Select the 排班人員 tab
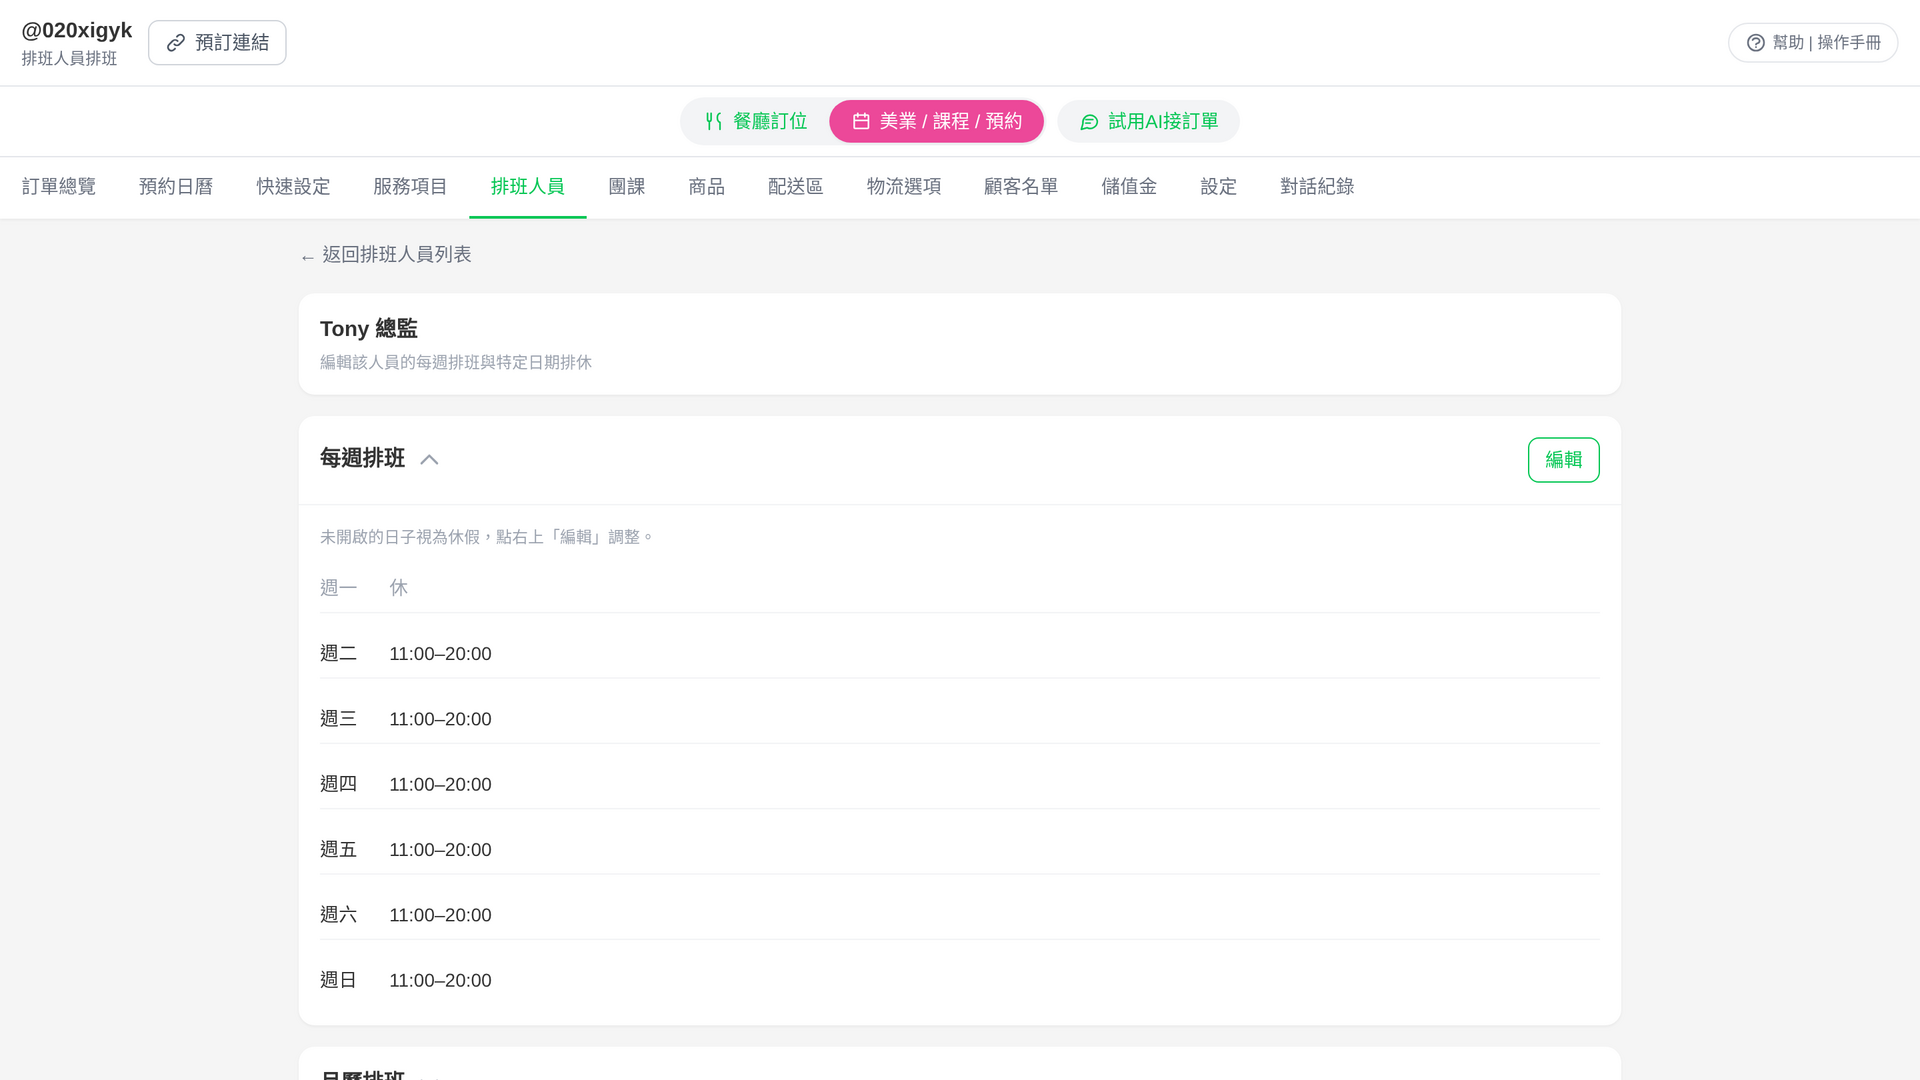The image size is (1920, 1080). coord(528,187)
